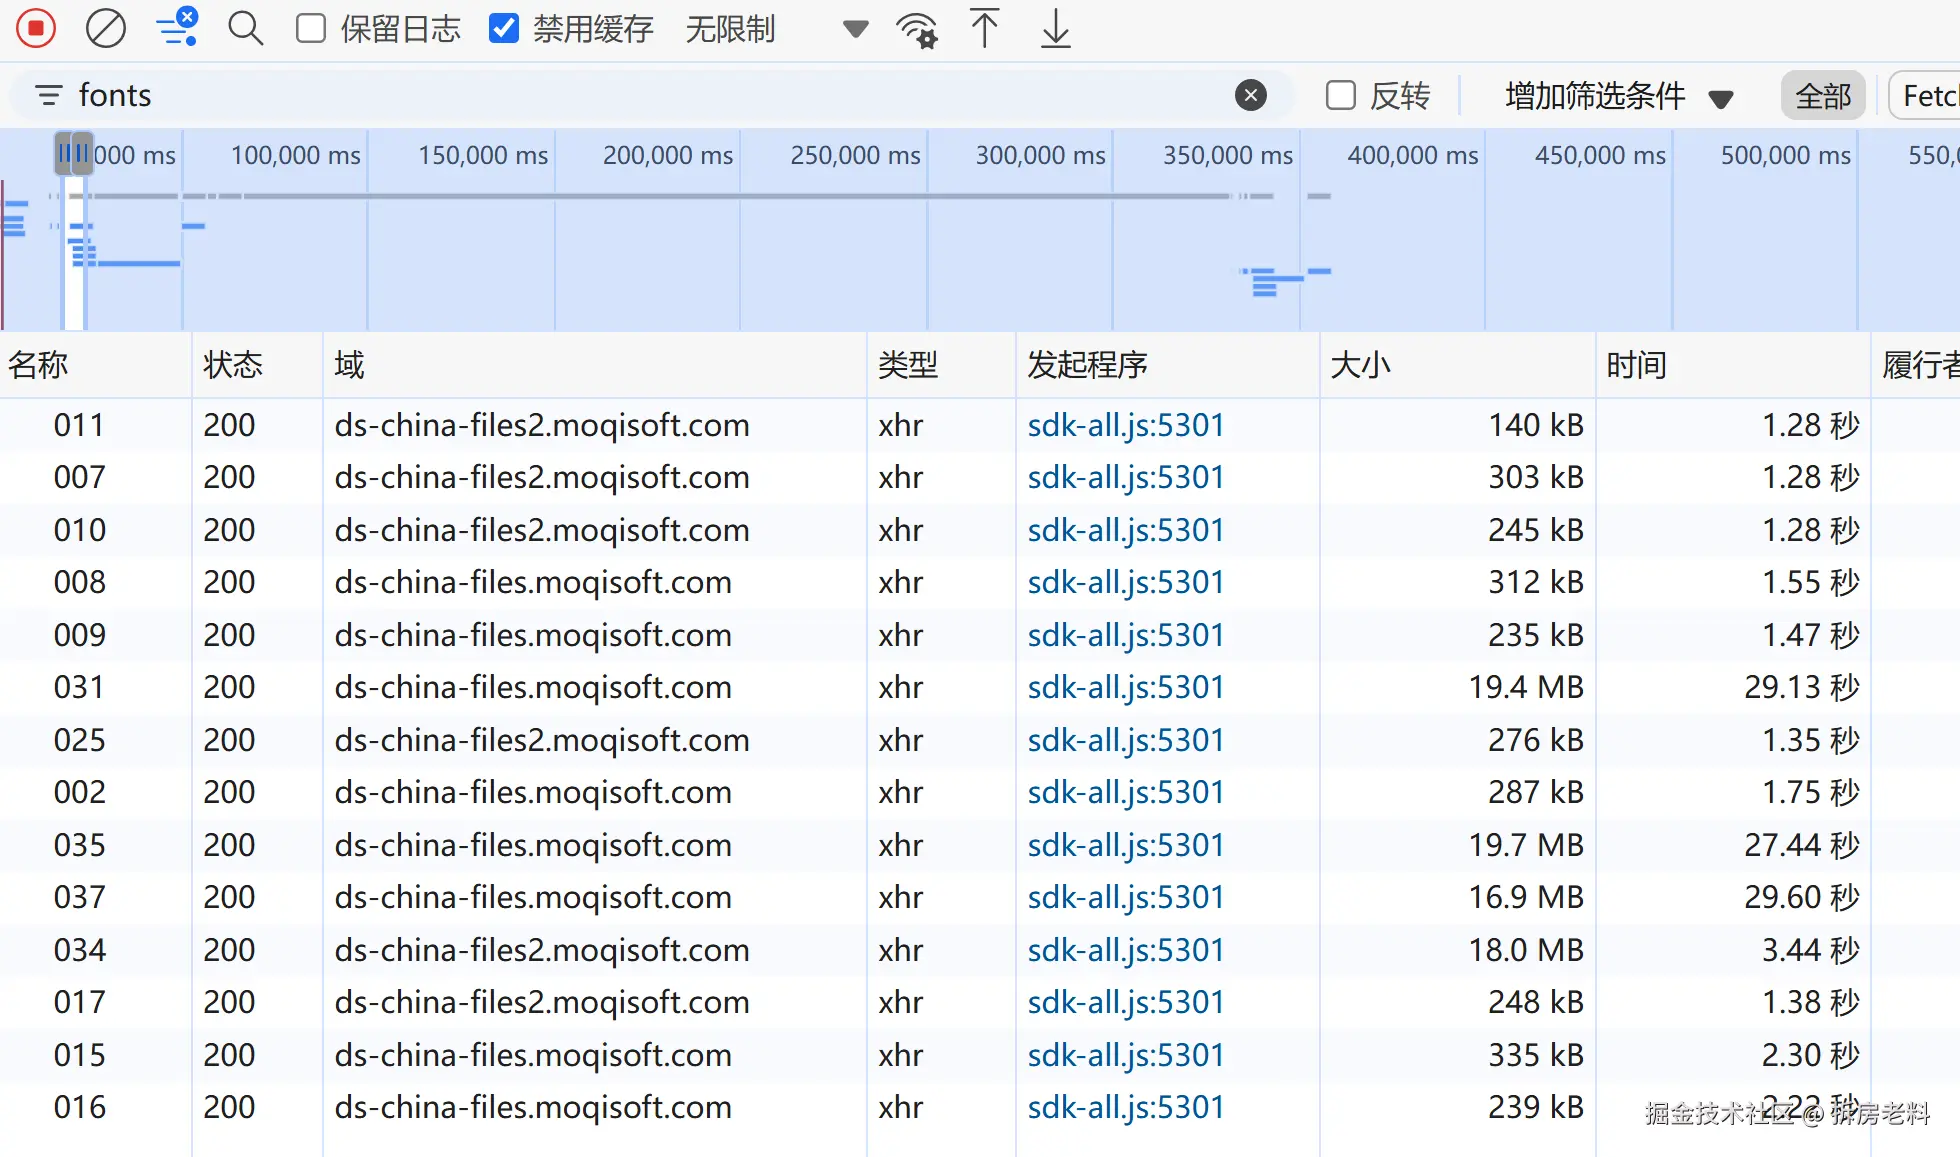Enable the 保留日志 checkbox
The height and width of the screenshot is (1157, 1960).
point(311,28)
